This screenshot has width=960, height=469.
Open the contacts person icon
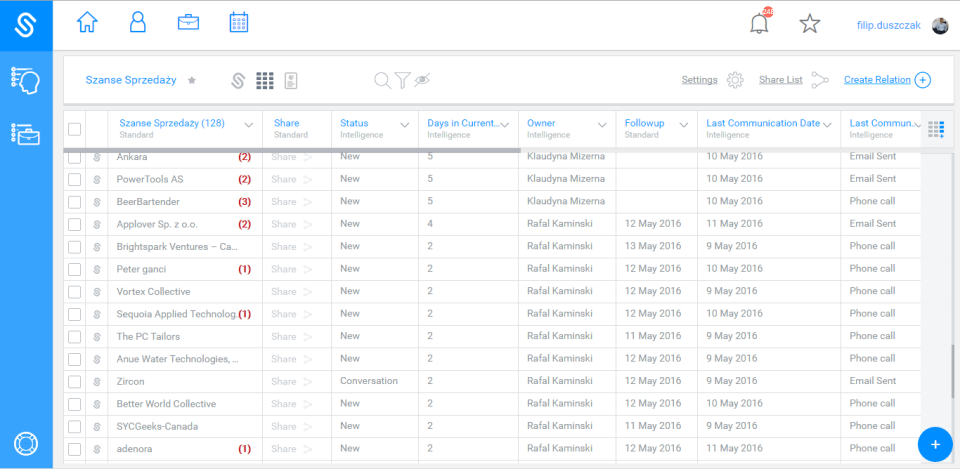tap(138, 23)
